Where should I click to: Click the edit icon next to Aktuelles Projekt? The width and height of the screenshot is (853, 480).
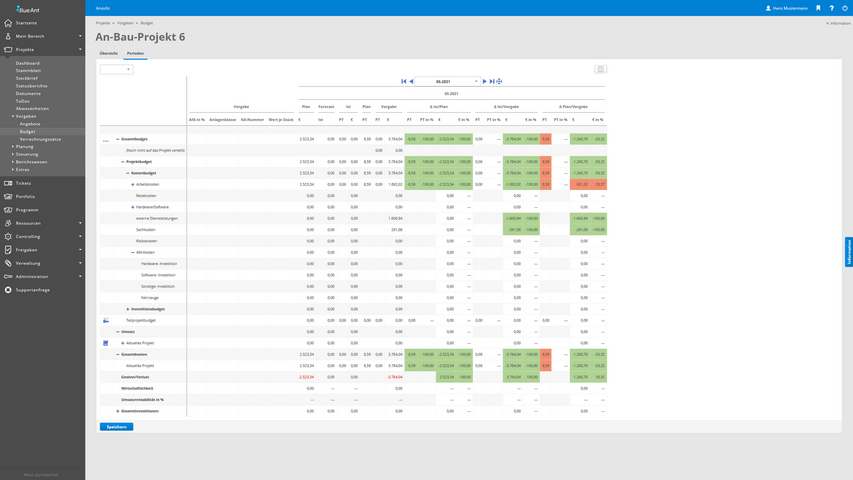pyautogui.click(x=106, y=343)
